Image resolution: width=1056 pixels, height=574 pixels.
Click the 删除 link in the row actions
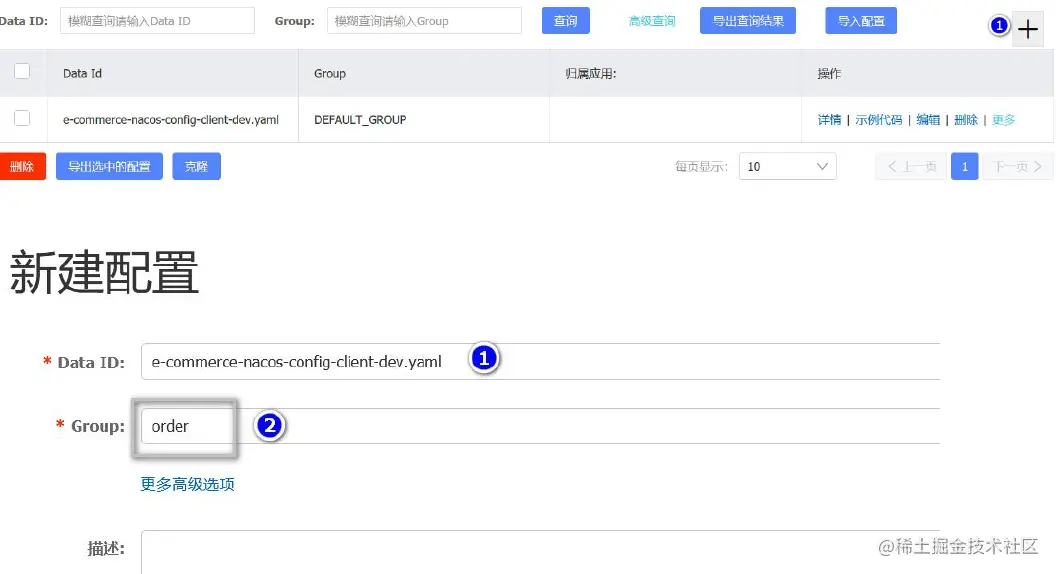(966, 120)
